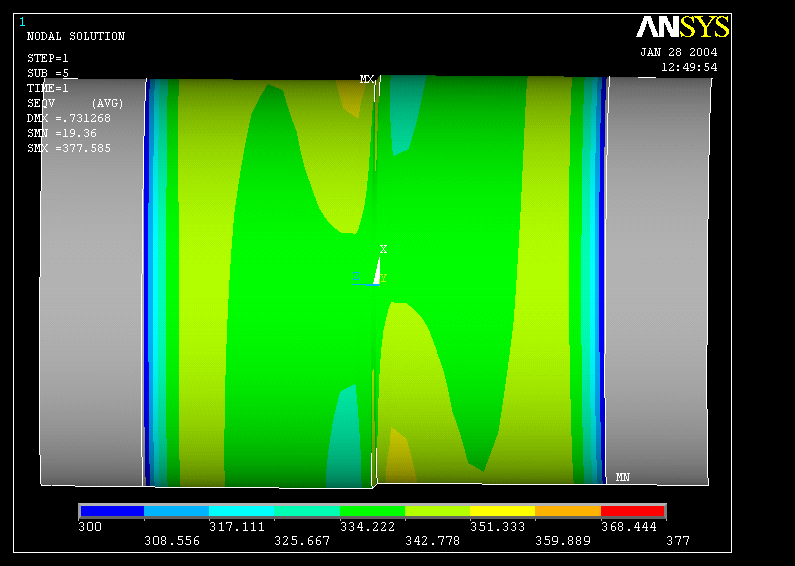Click the legend value 317.111
This screenshot has height=566, width=795.
[237, 527]
